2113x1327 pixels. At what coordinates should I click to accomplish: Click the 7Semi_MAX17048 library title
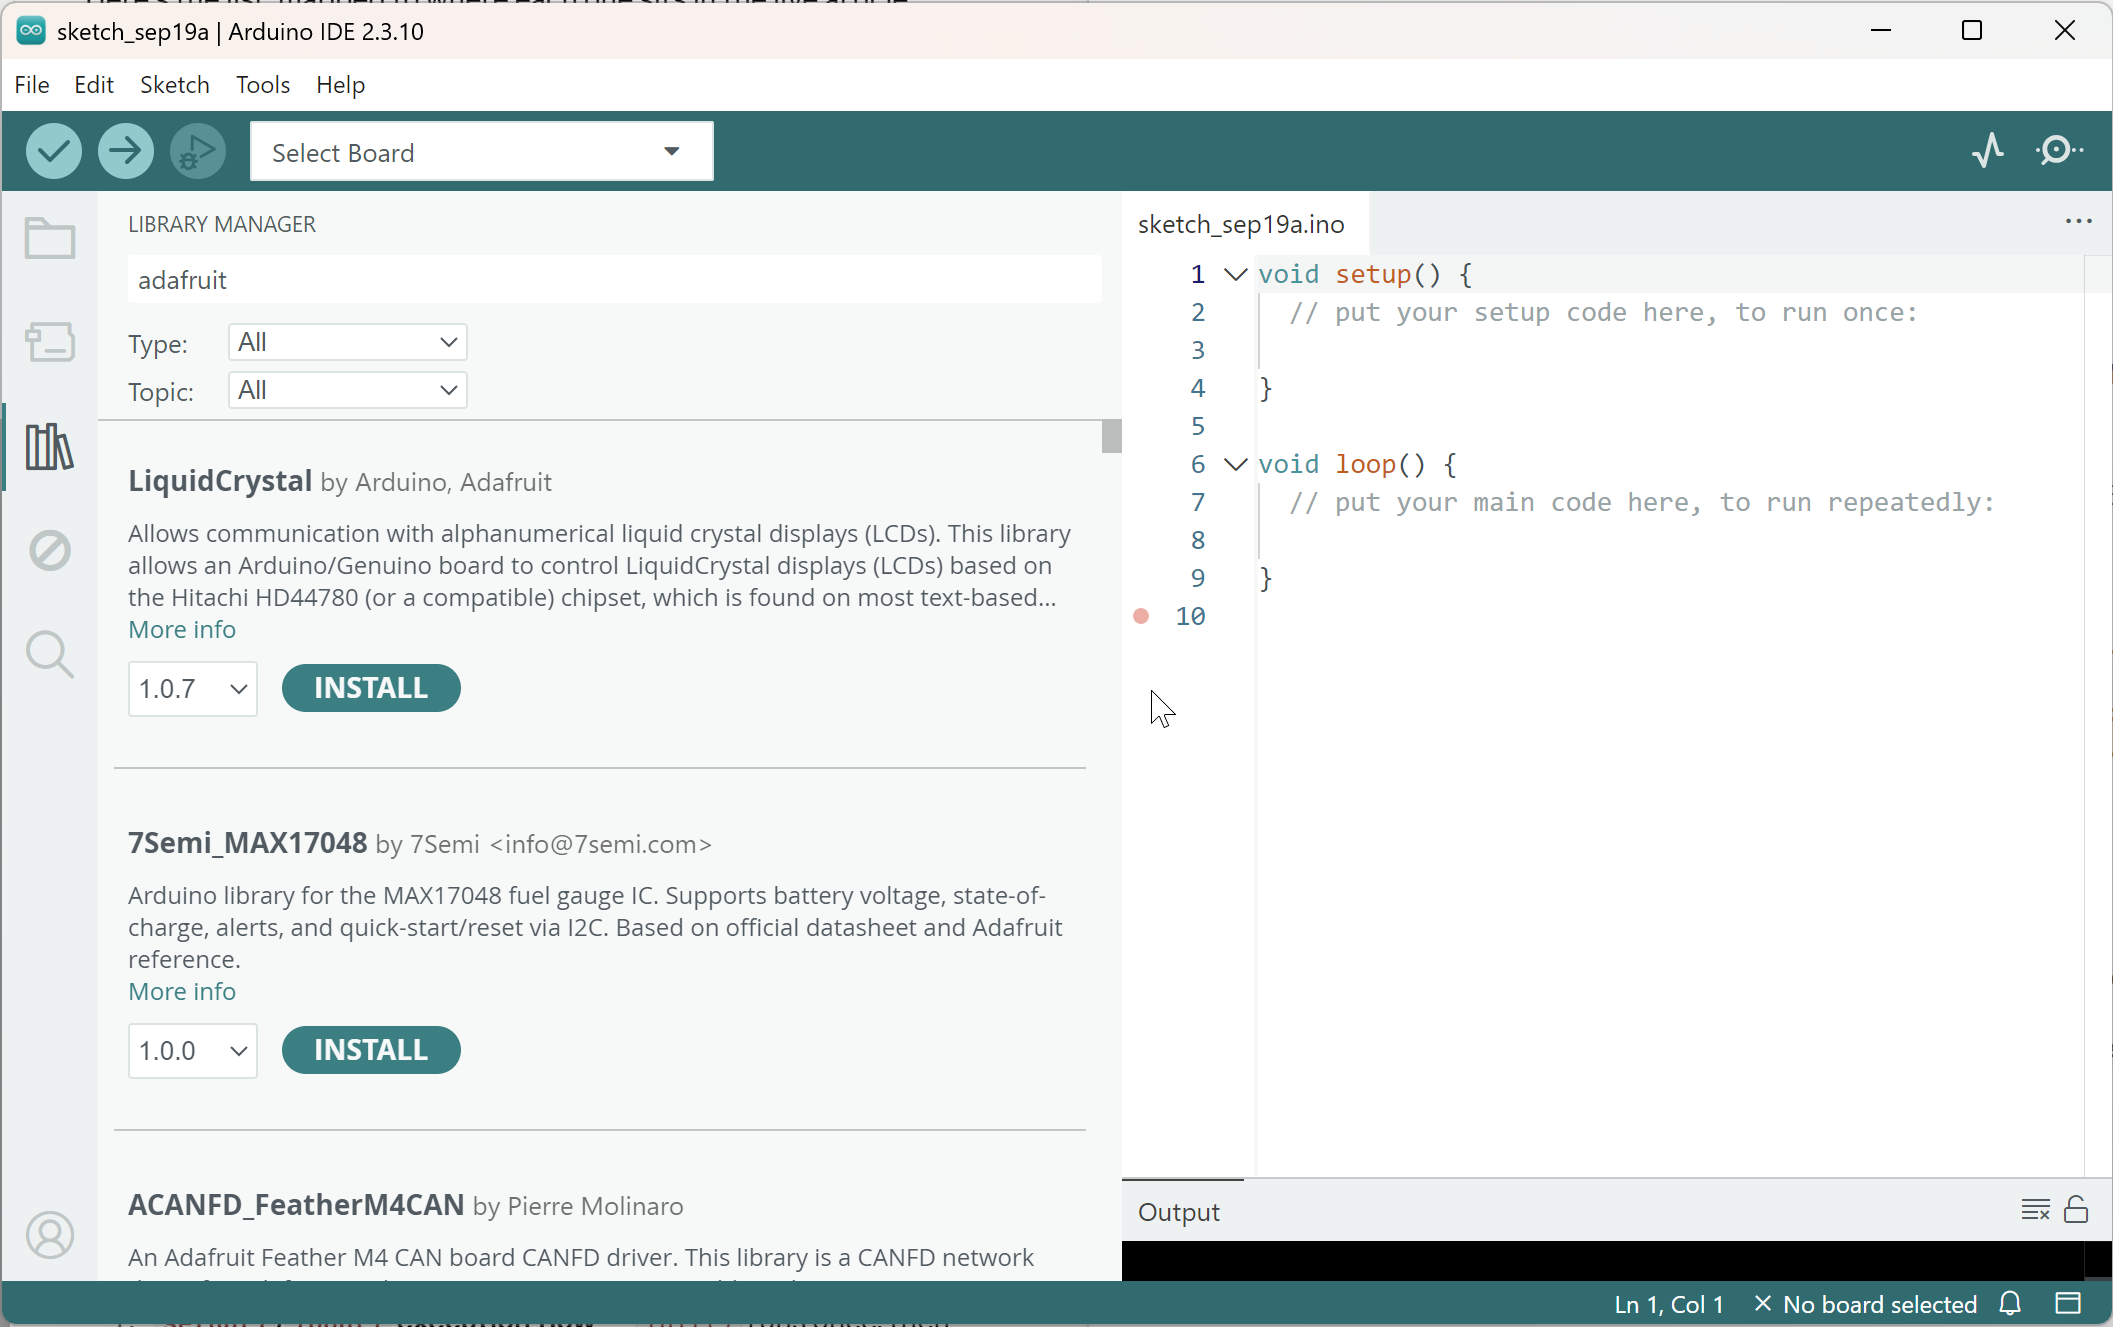(247, 843)
